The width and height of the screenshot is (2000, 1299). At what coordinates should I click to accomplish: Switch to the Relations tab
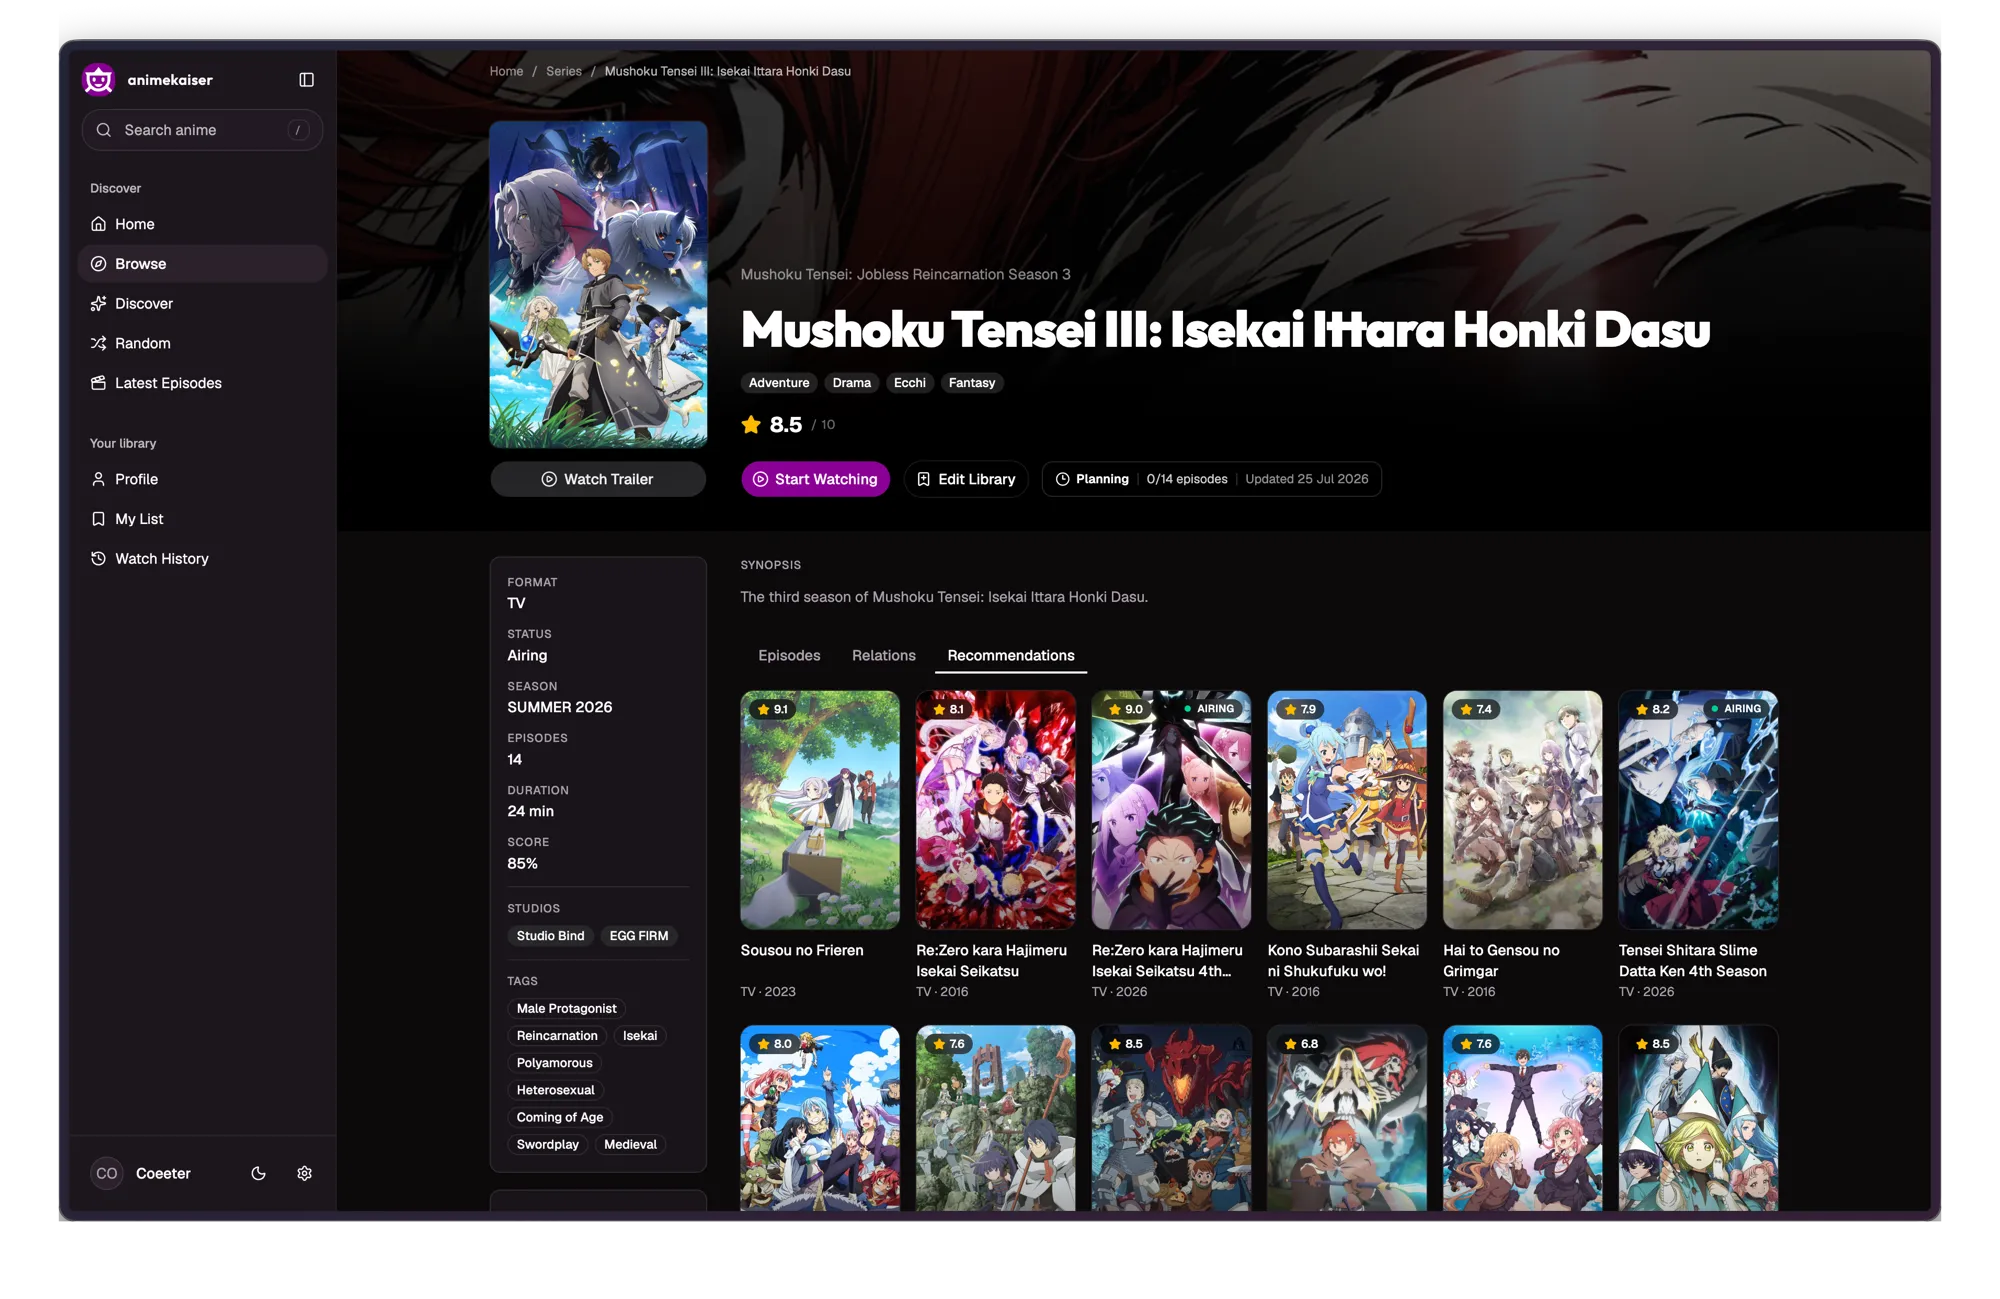[884, 656]
